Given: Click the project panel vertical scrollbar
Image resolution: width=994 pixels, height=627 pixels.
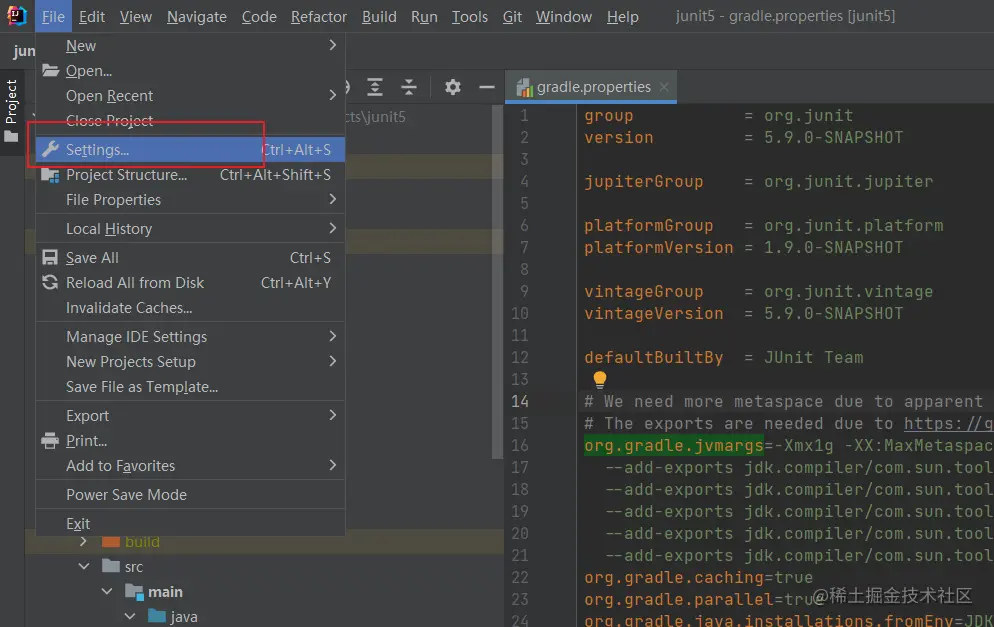Looking at the screenshot, I should click(497, 282).
